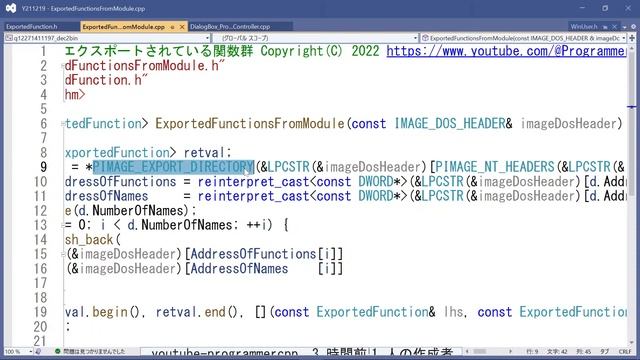Click the line indicator 行:9 in status bar

532,351
